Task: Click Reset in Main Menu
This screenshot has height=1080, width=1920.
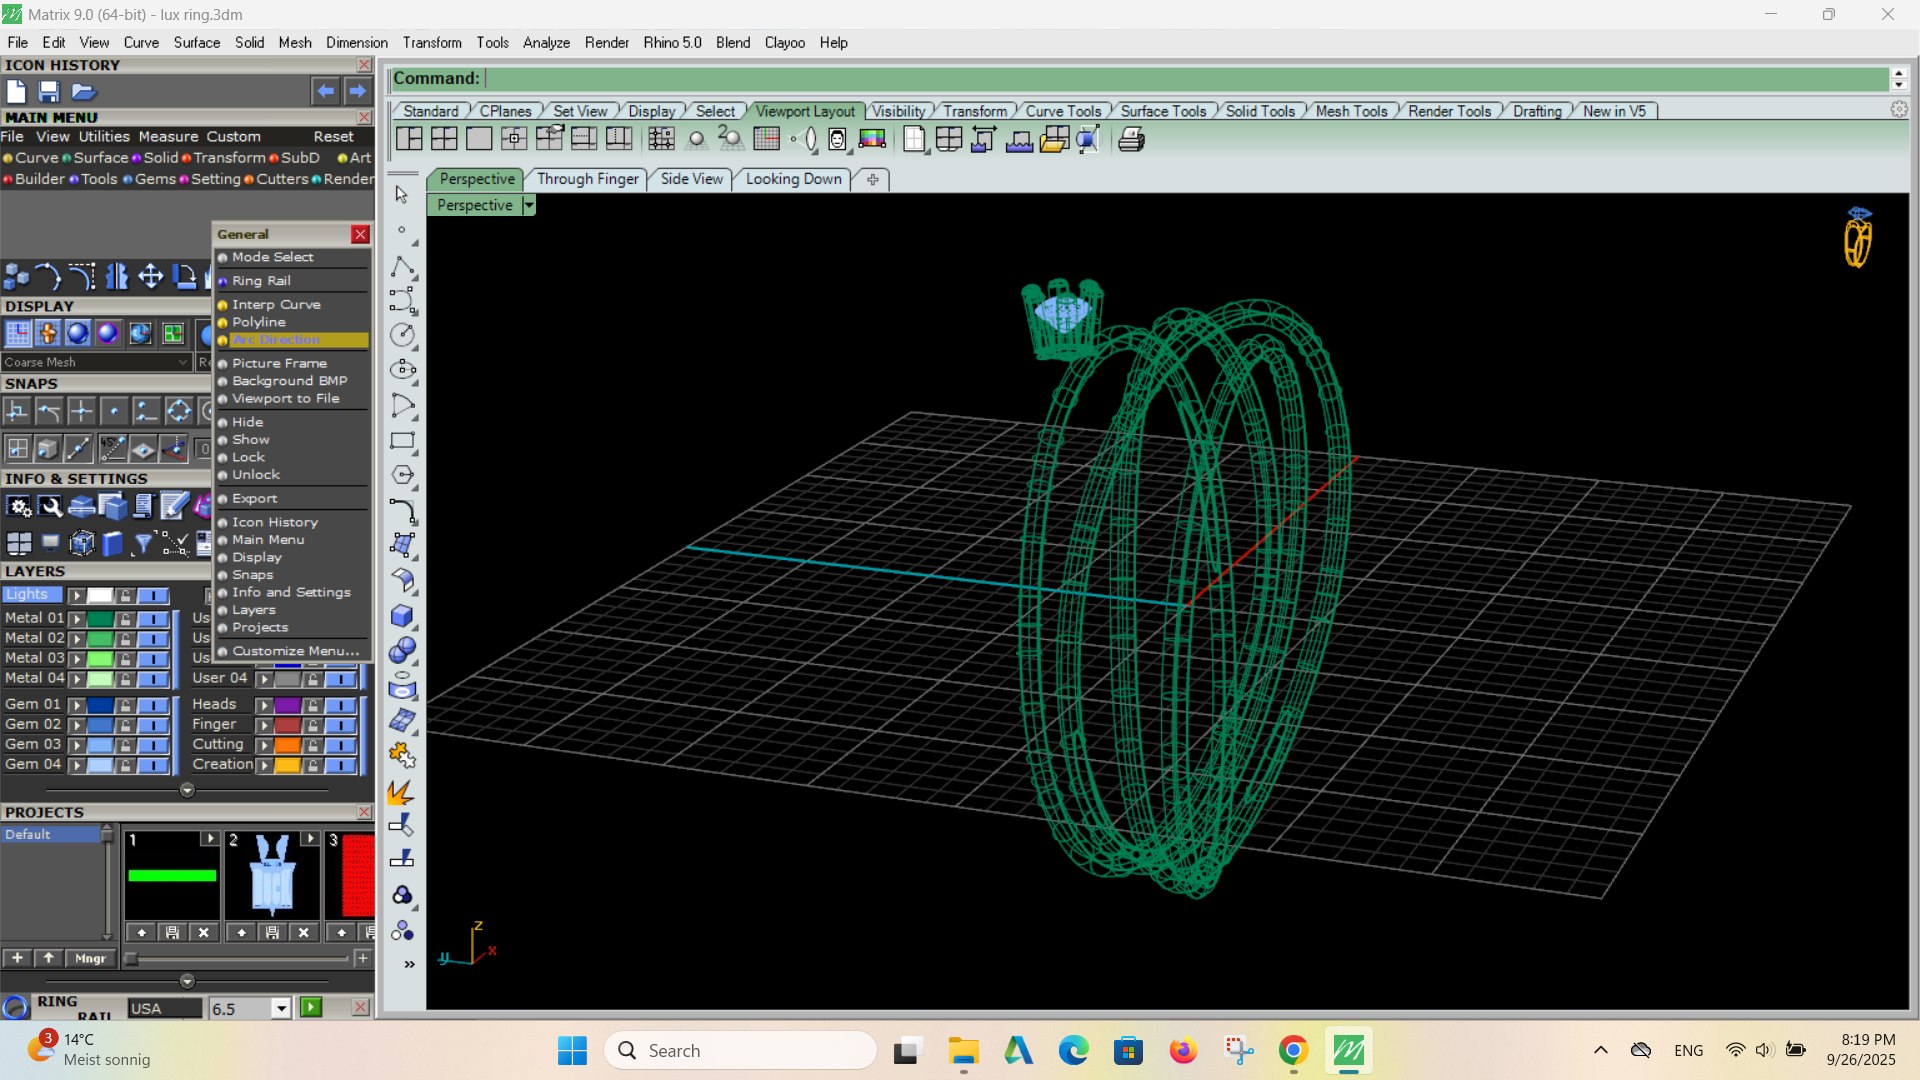Action: pos(333,137)
